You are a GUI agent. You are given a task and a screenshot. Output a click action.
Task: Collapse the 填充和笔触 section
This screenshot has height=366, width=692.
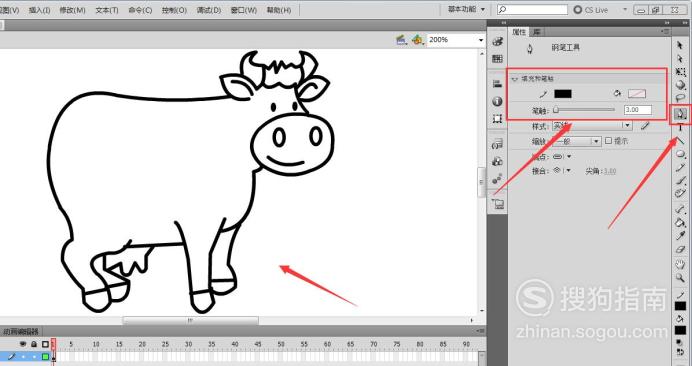(514, 79)
